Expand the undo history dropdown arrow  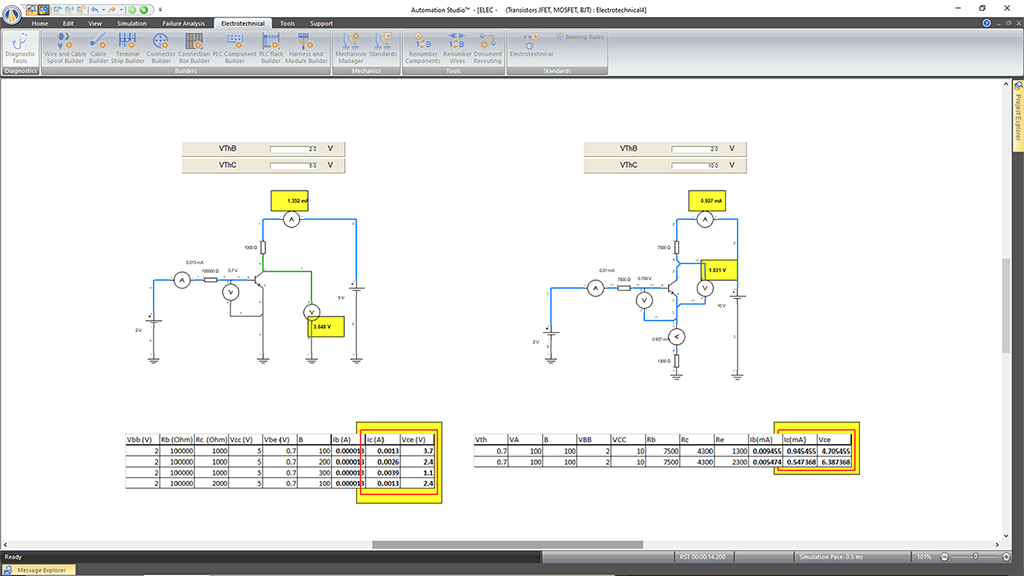tap(105, 9)
